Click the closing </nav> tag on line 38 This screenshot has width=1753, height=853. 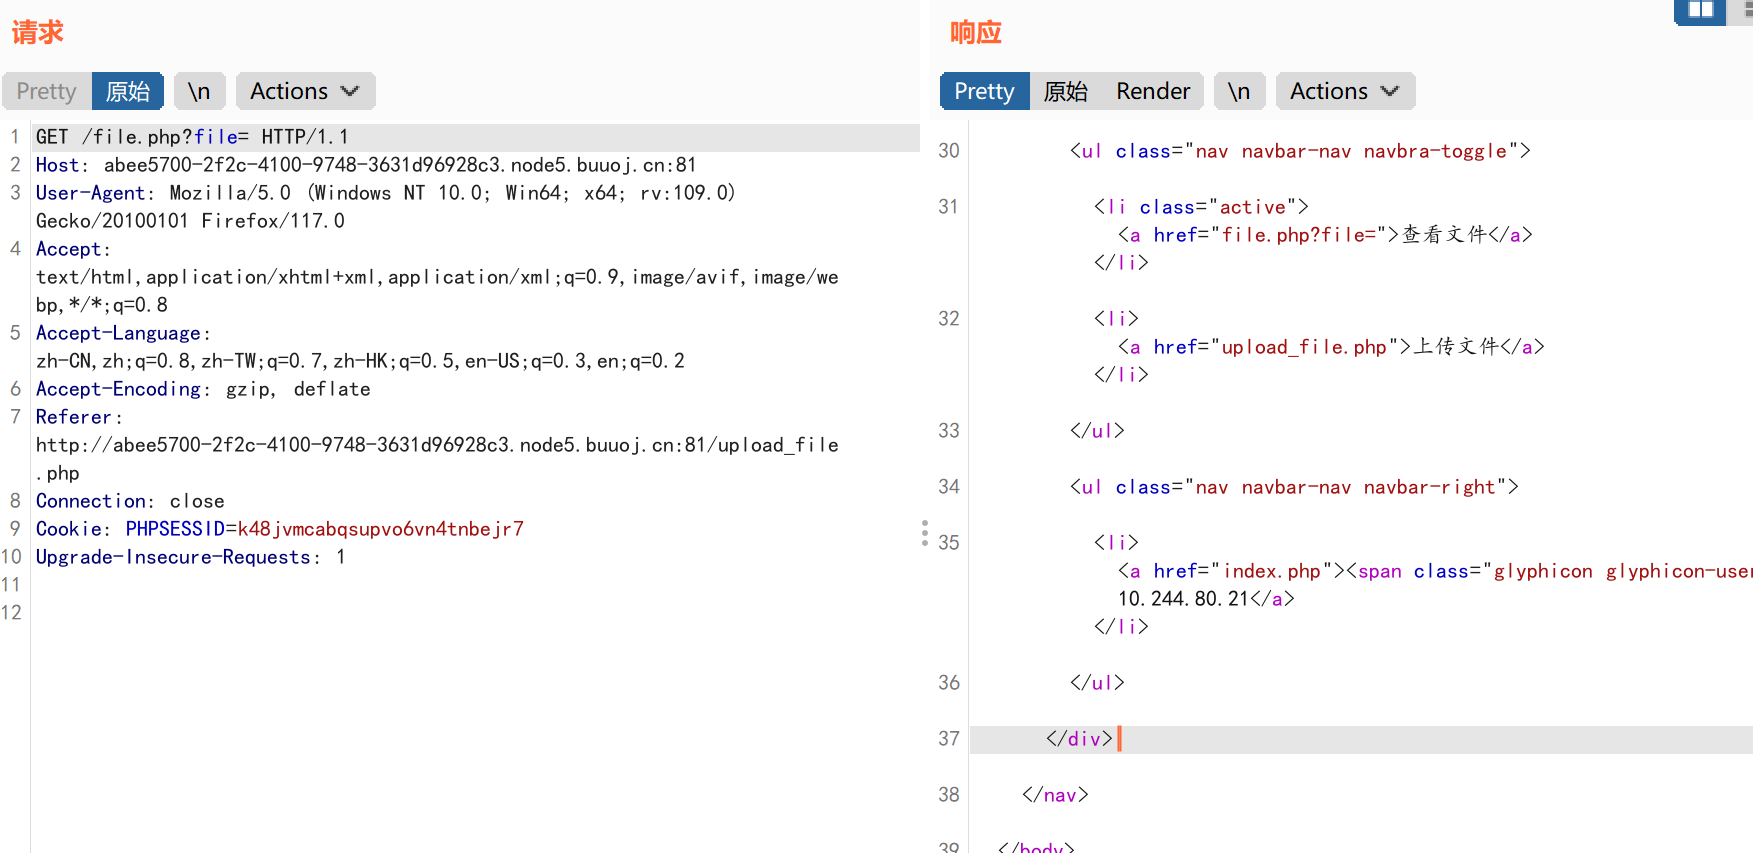[x=1055, y=795]
